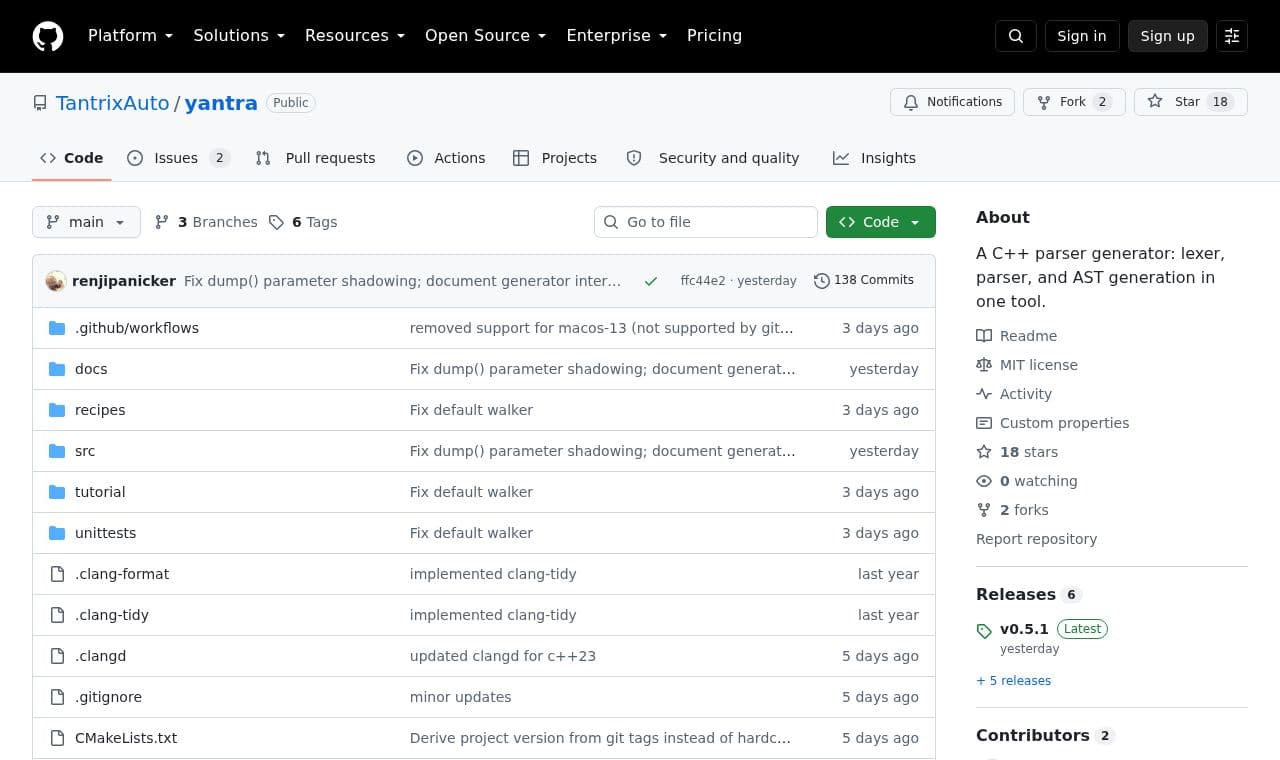Click the Notifications bell button
The height and width of the screenshot is (760, 1280).
point(952,102)
